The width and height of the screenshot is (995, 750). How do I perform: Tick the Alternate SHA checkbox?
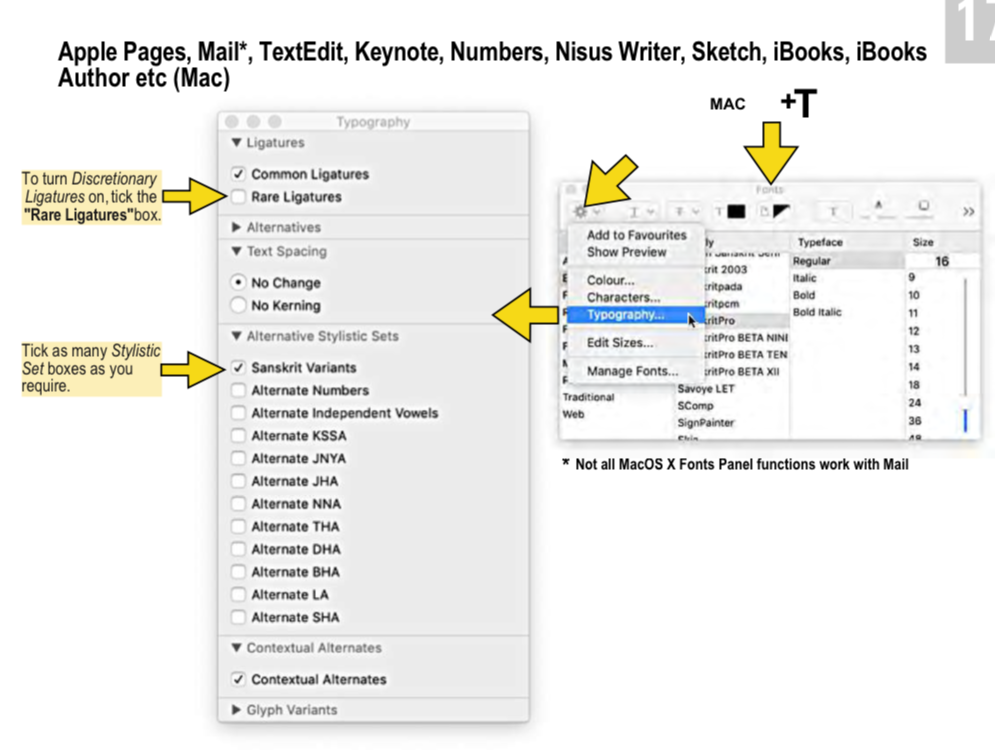[x=239, y=617]
